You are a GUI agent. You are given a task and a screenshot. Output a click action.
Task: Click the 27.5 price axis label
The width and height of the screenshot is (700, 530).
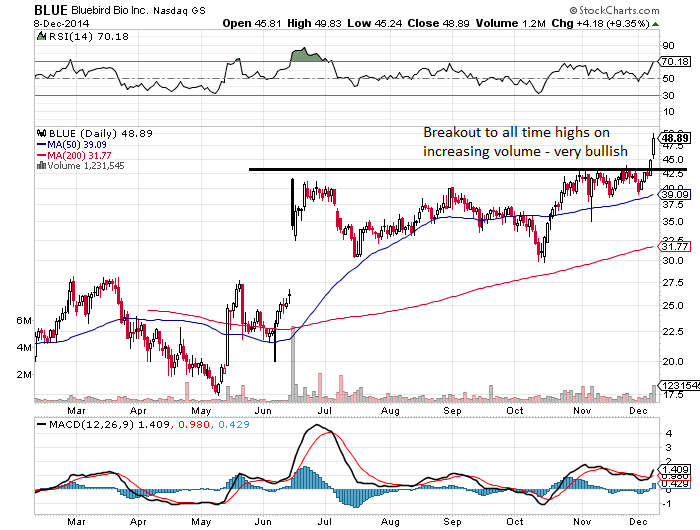coord(673,283)
